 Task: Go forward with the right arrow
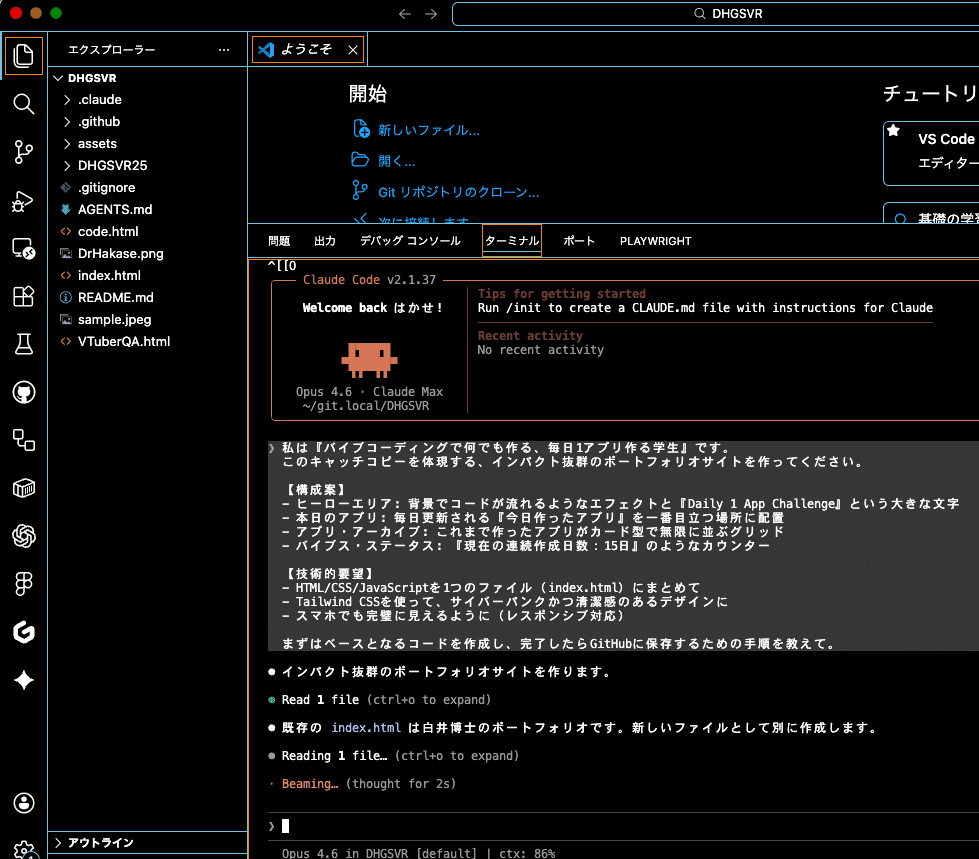[x=431, y=14]
